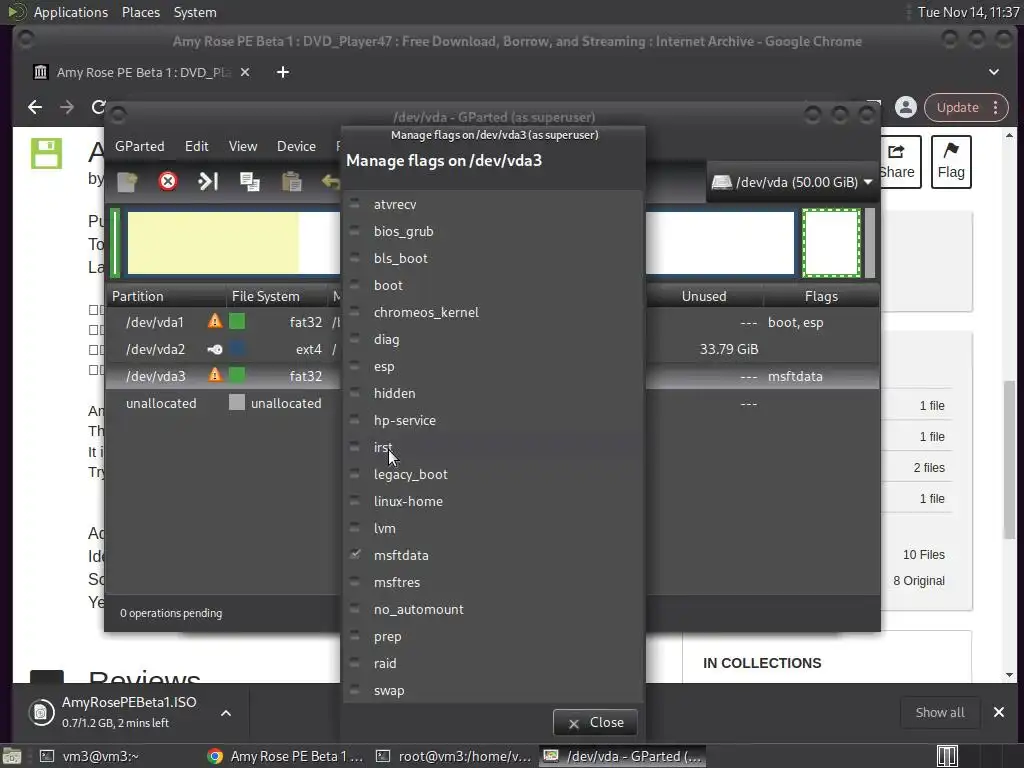
Task: Enable the hidden flag checkbox
Action: tap(355, 392)
